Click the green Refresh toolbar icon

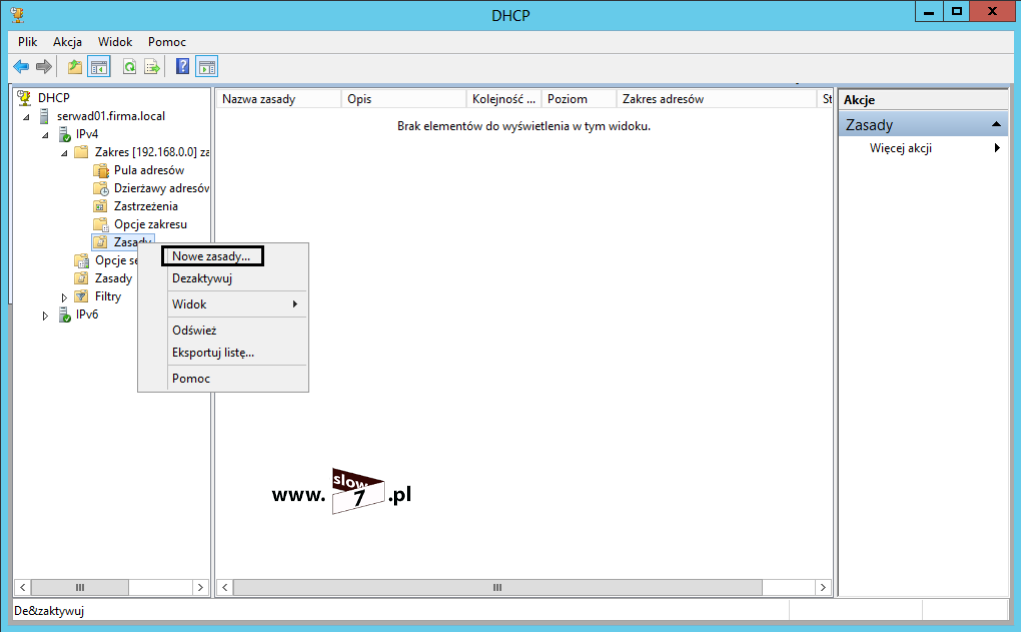coord(129,67)
